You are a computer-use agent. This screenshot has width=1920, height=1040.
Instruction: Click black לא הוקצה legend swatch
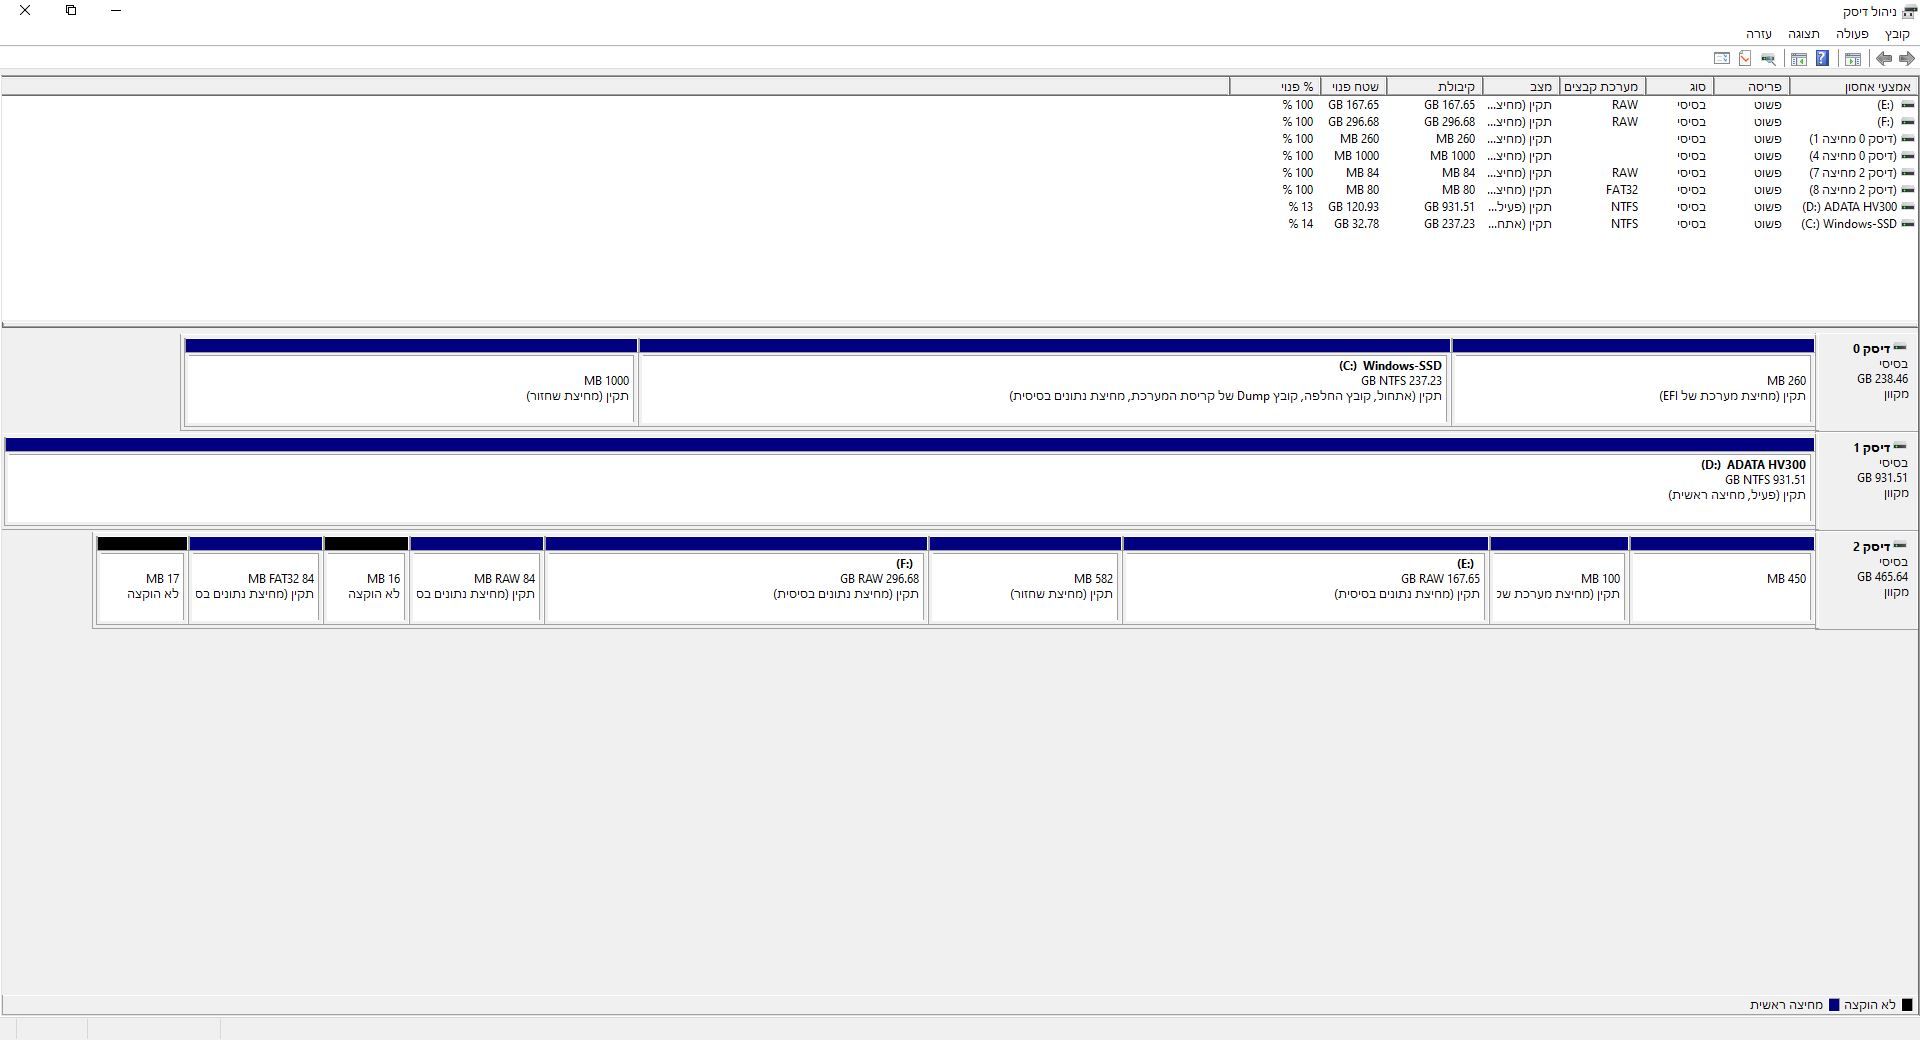[1906, 1005]
